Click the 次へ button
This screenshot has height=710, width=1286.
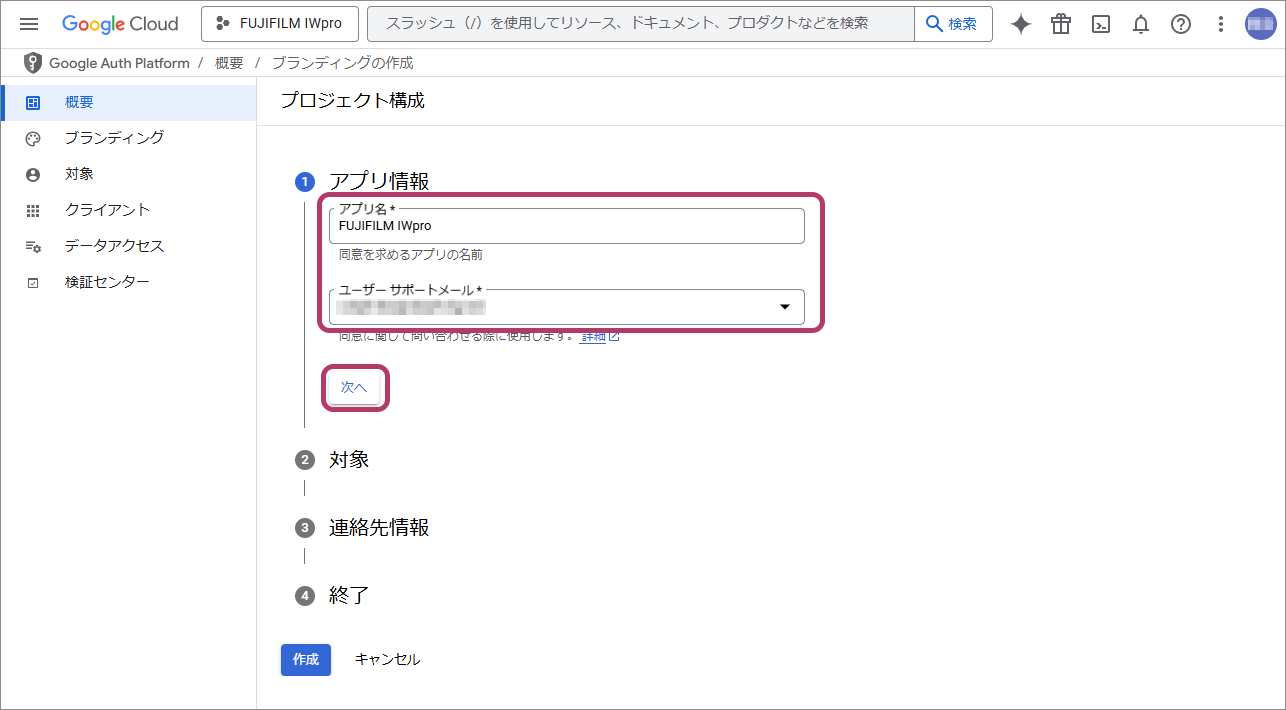coord(354,388)
